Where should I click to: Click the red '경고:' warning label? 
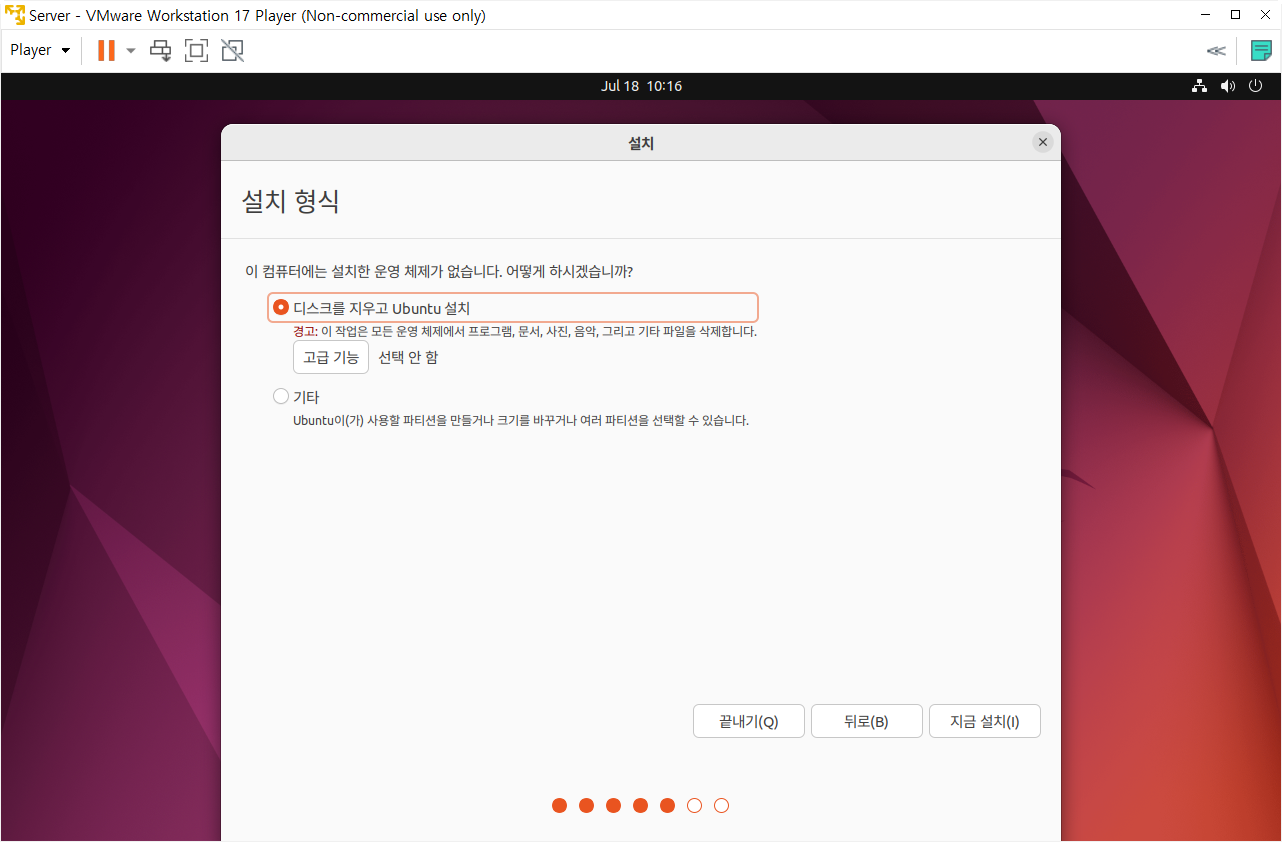(x=305, y=332)
